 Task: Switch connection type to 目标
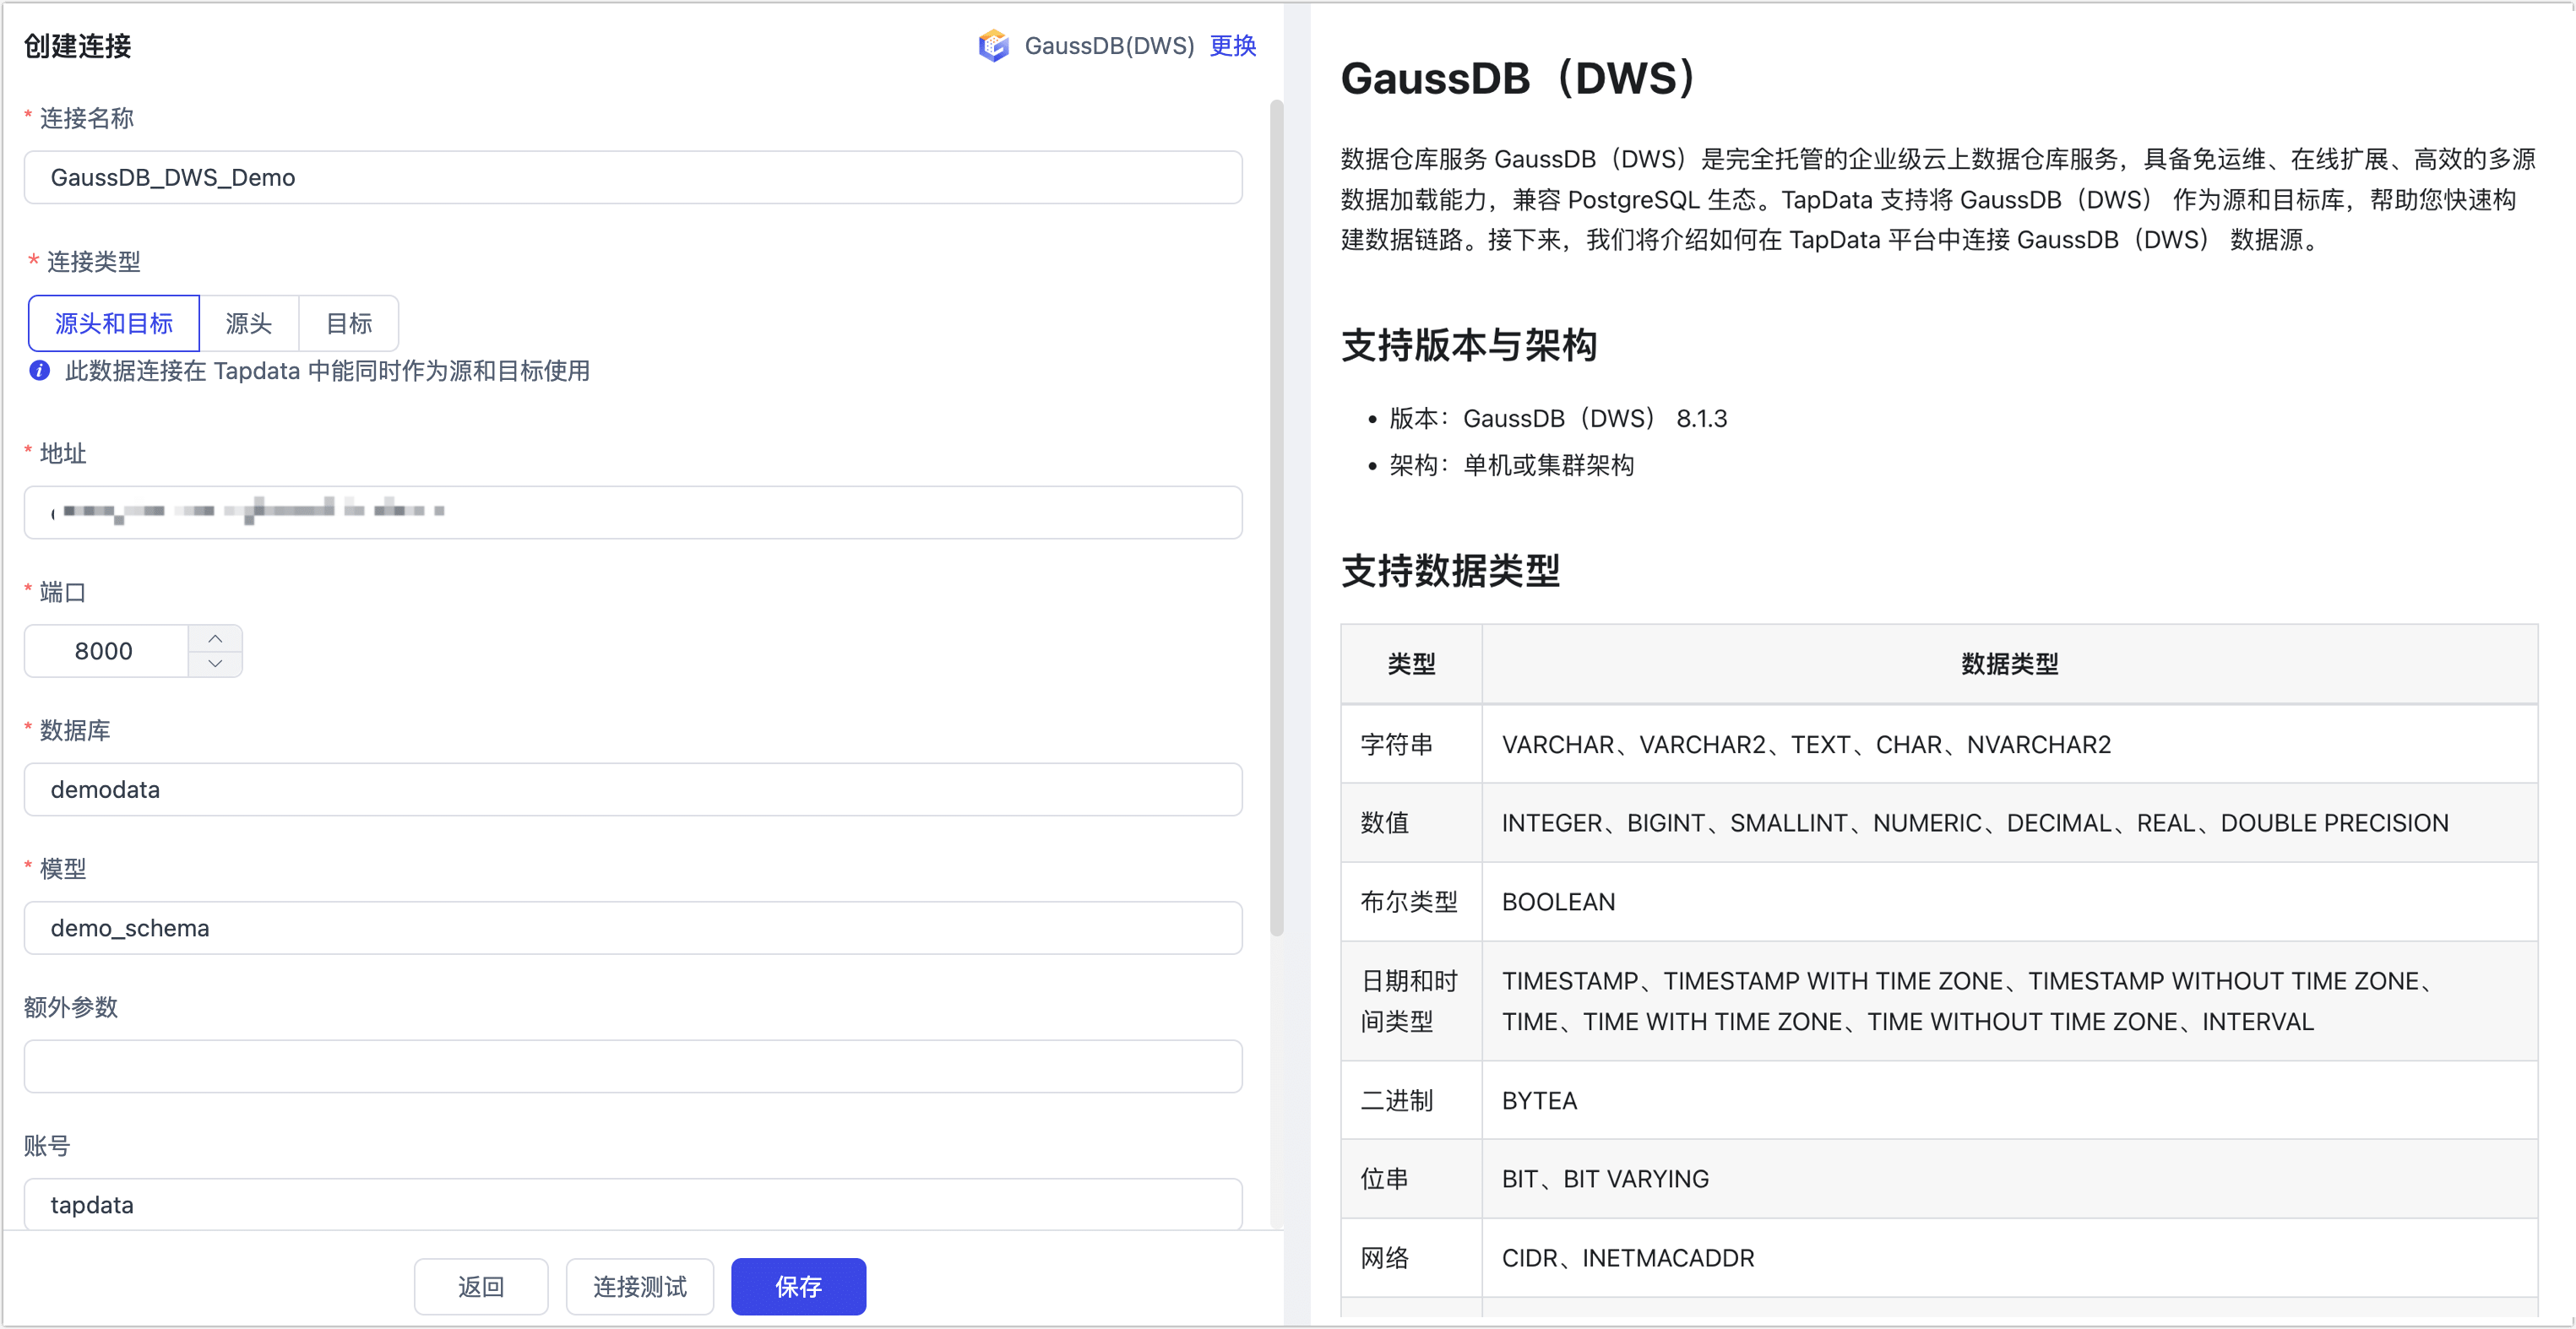tap(348, 323)
